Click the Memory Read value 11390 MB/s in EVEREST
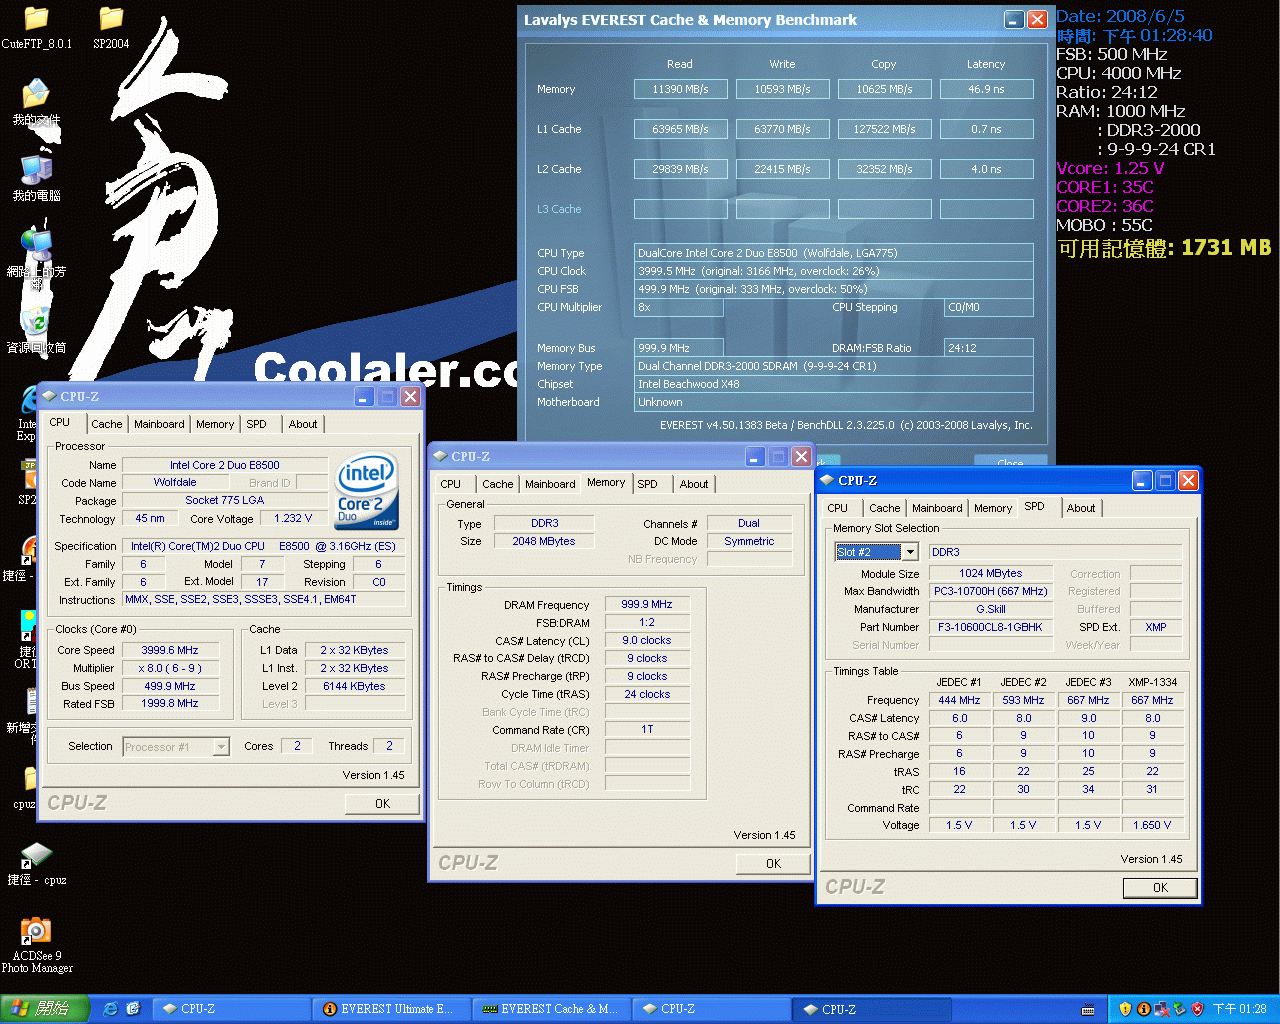Viewport: 1280px width, 1024px height. [x=680, y=89]
